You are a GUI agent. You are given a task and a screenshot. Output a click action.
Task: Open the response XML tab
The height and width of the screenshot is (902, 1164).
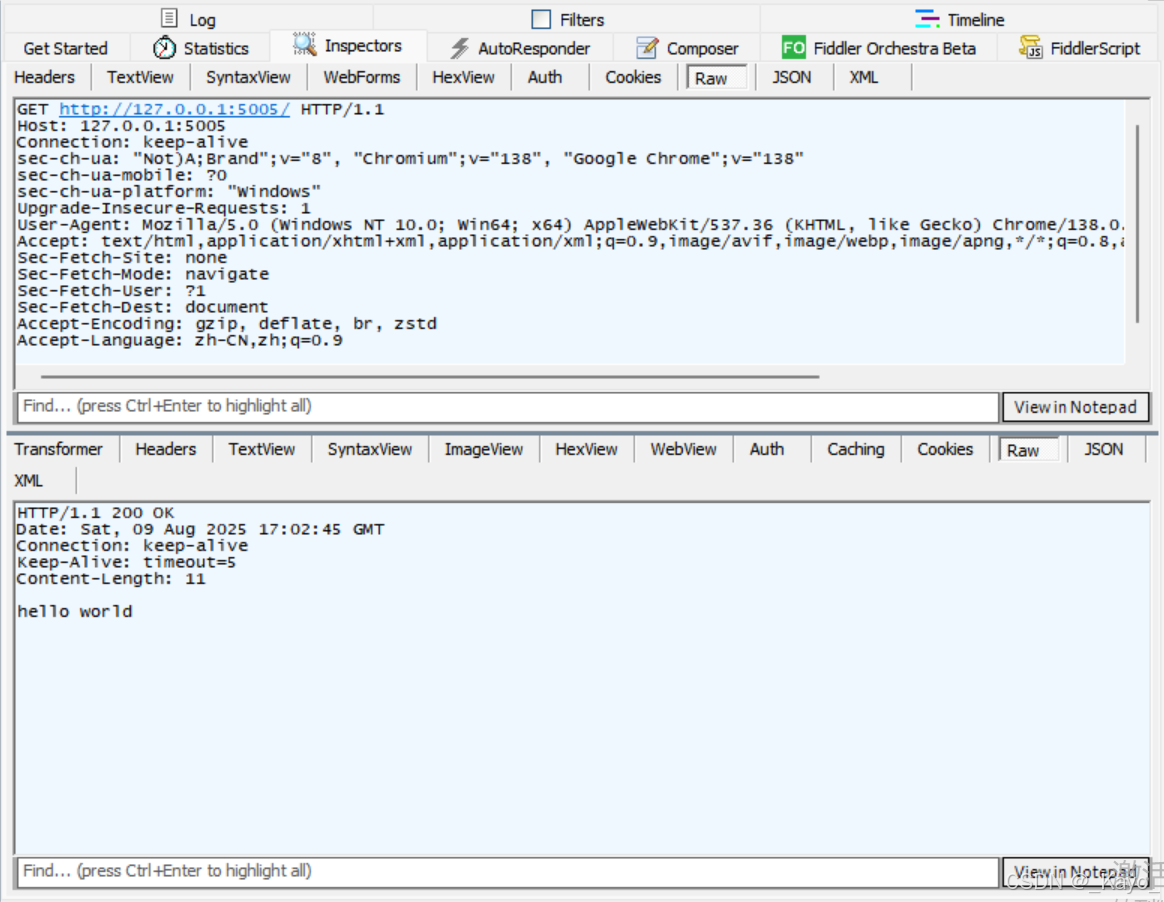[29, 480]
